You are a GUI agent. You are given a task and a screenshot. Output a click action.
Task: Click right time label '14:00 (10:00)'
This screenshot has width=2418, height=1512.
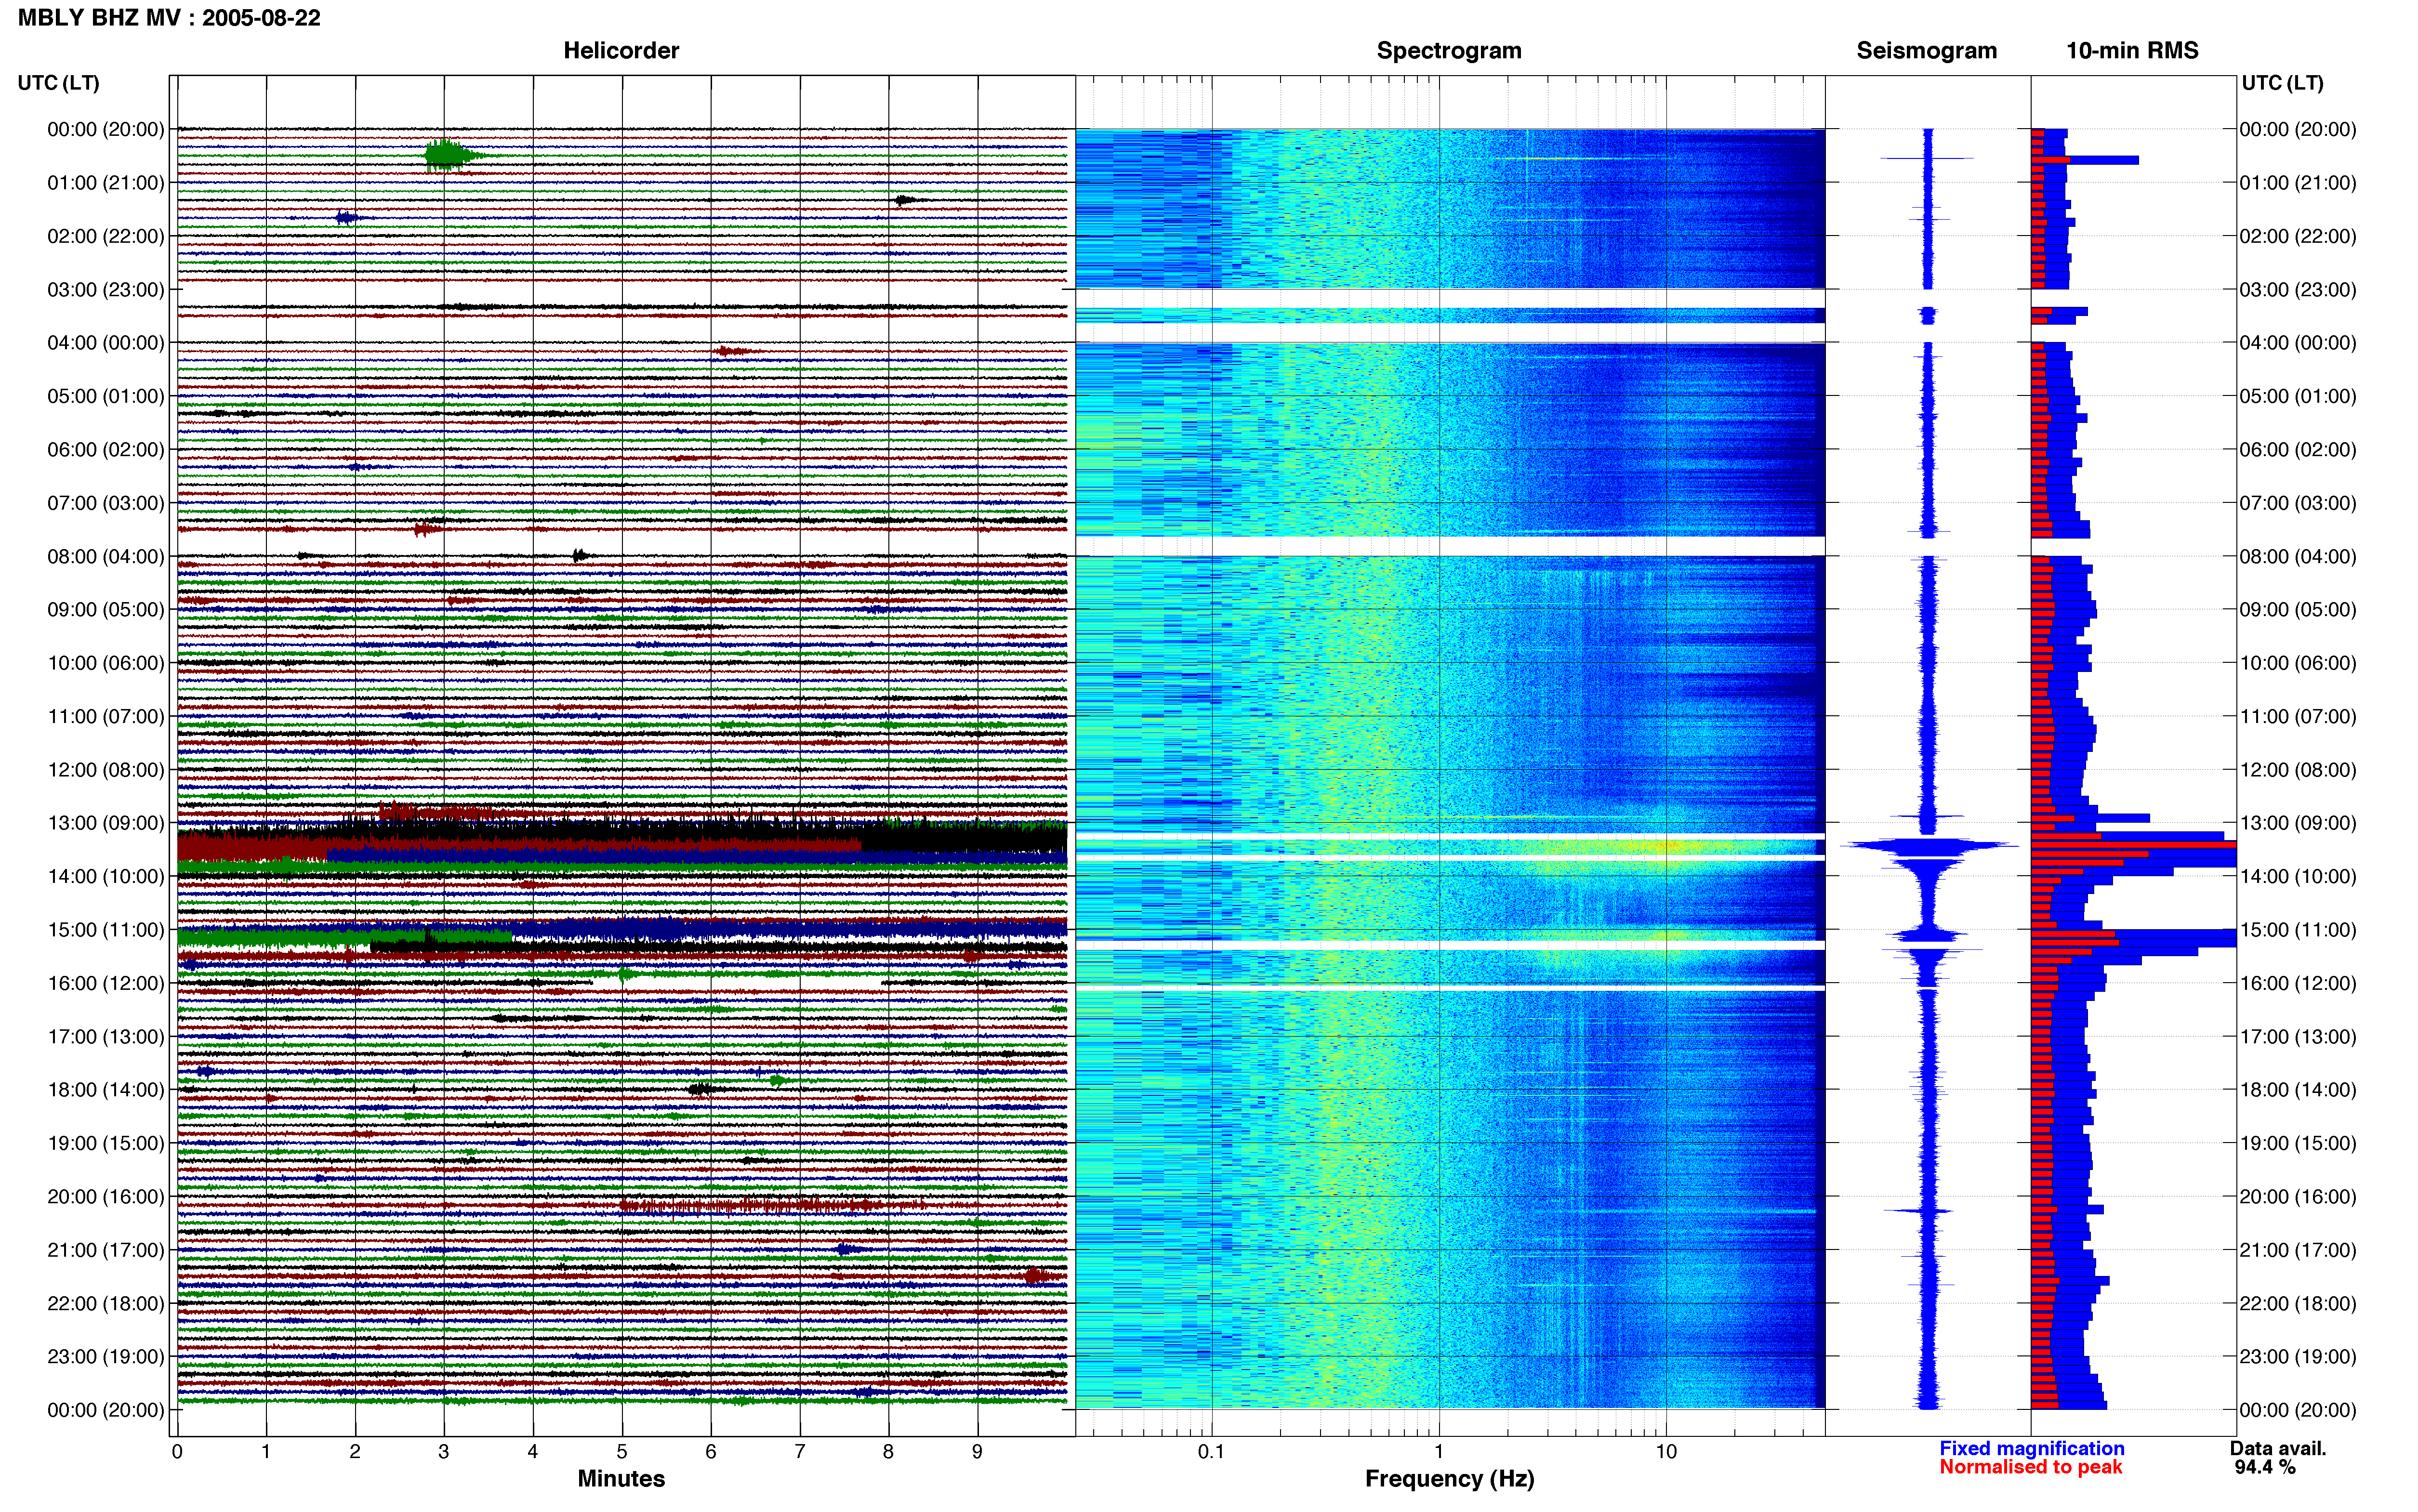click(x=2298, y=876)
